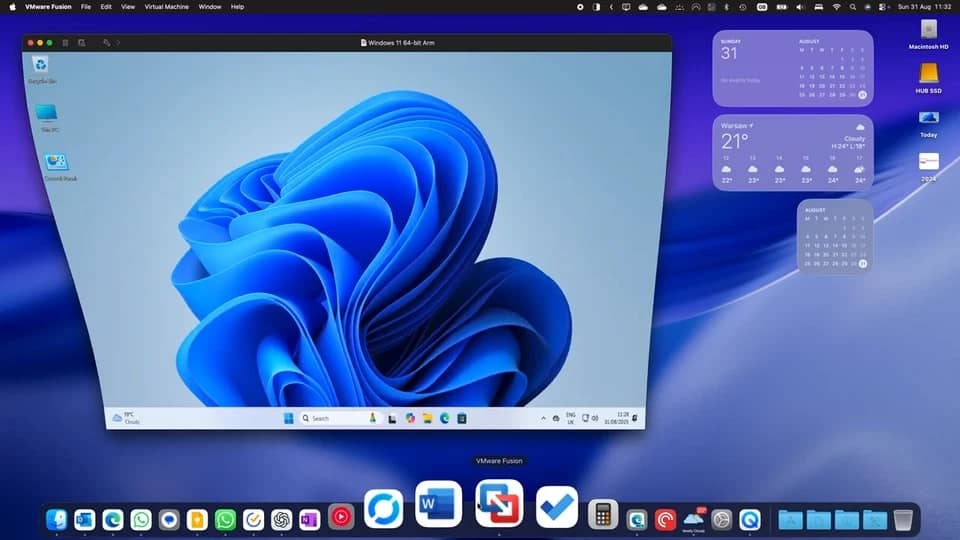
Task: Expand hidden icons chevron in Windows tray
Action: coord(543,418)
